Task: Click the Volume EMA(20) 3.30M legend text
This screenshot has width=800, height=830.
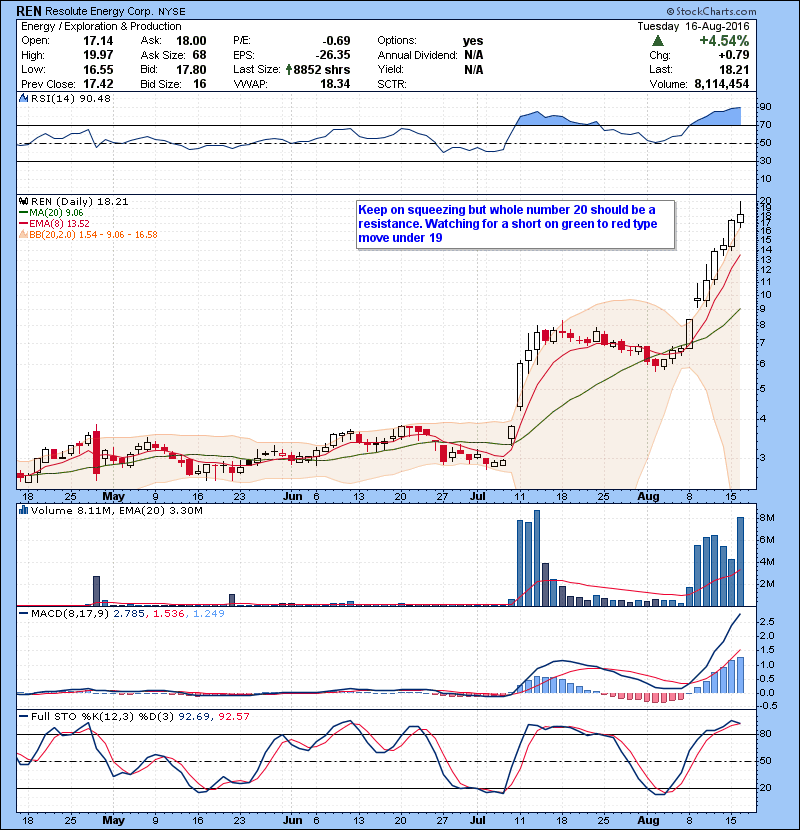Action: [161, 510]
